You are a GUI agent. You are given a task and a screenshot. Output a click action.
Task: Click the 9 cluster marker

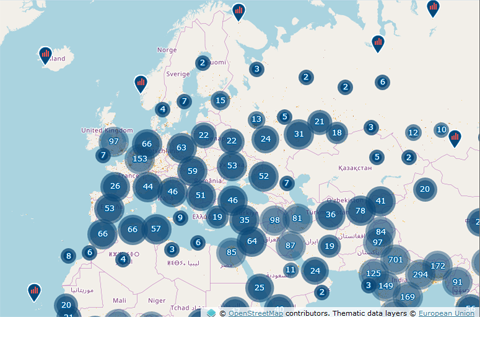pyautogui.click(x=180, y=218)
